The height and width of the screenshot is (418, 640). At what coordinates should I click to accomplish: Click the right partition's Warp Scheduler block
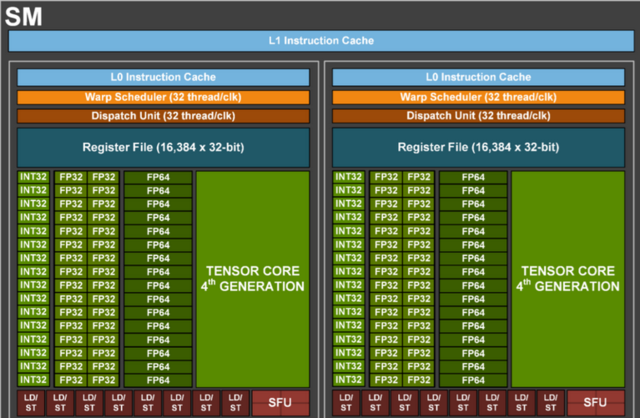478,97
